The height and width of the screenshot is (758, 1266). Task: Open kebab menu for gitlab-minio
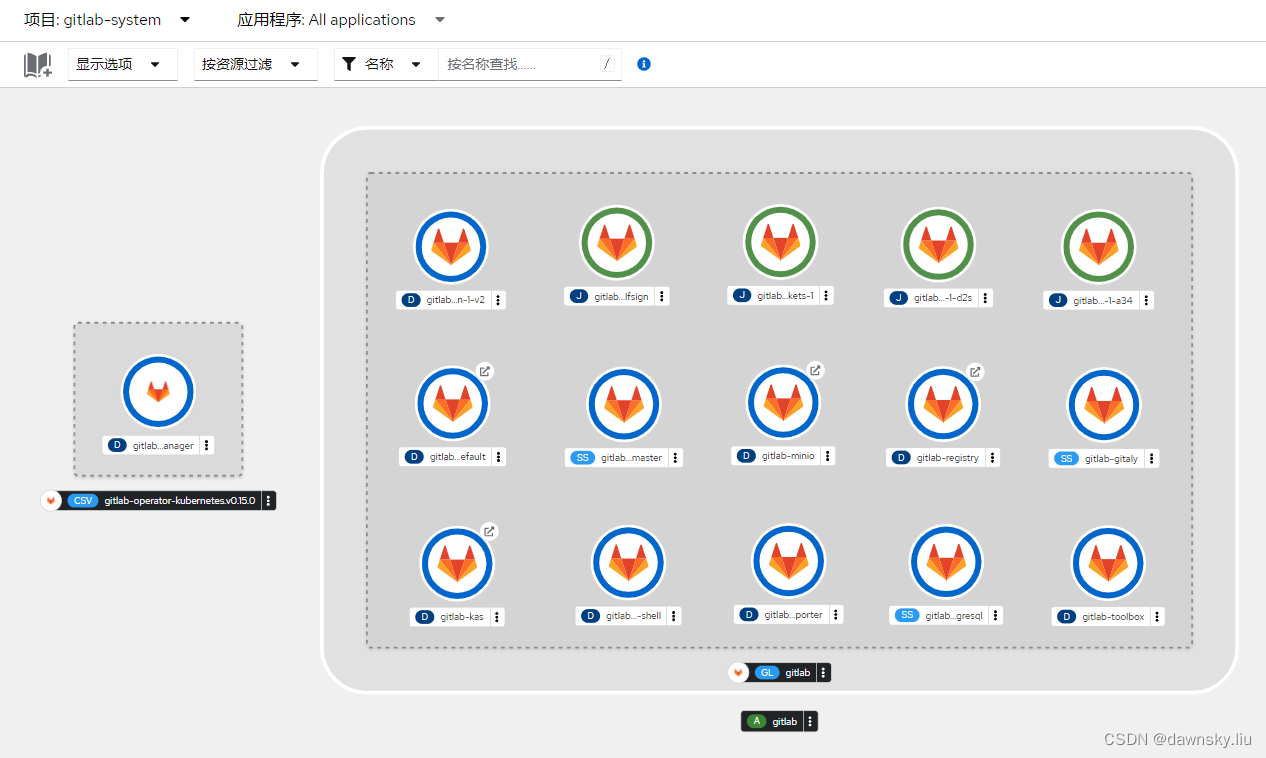[828, 456]
